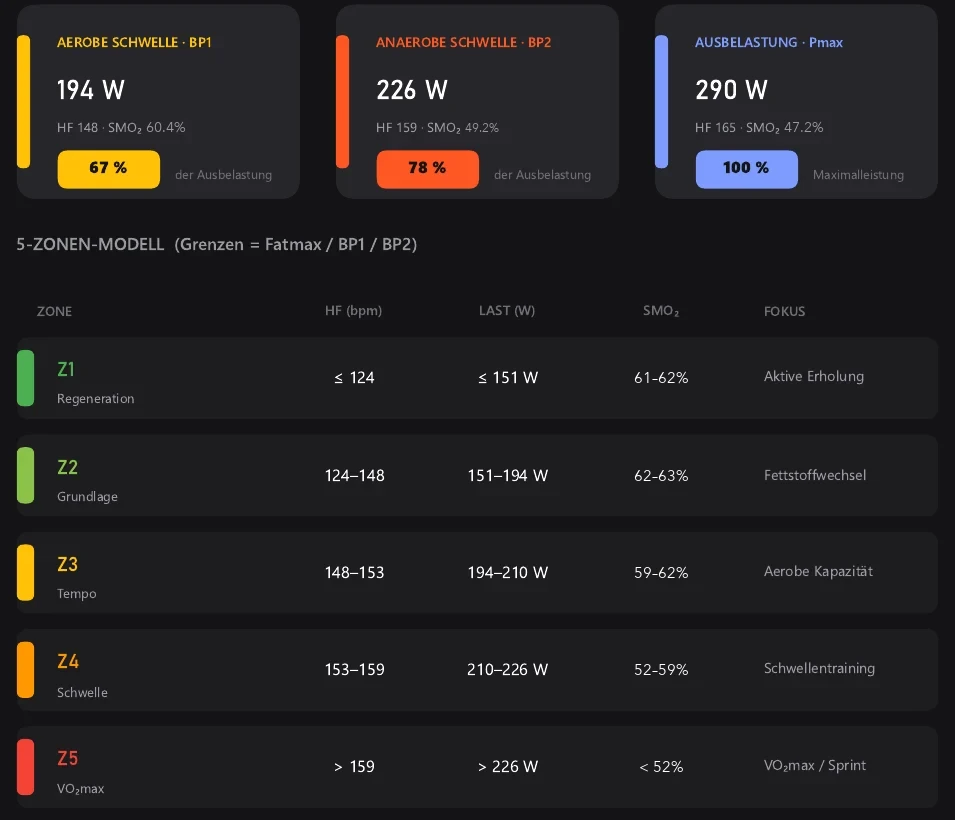Click the VO₂max / Sprint focus cell
The width and height of the screenshot is (955, 820).
(815, 765)
